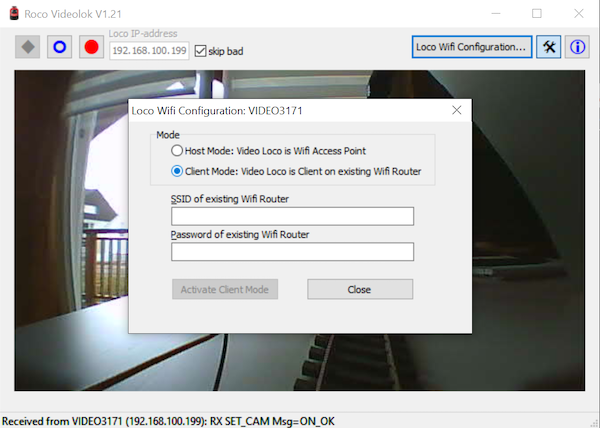Close the Roco Videolok main window
The height and width of the screenshot is (428, 600).
pyautogui.click(x=582, y=14)
